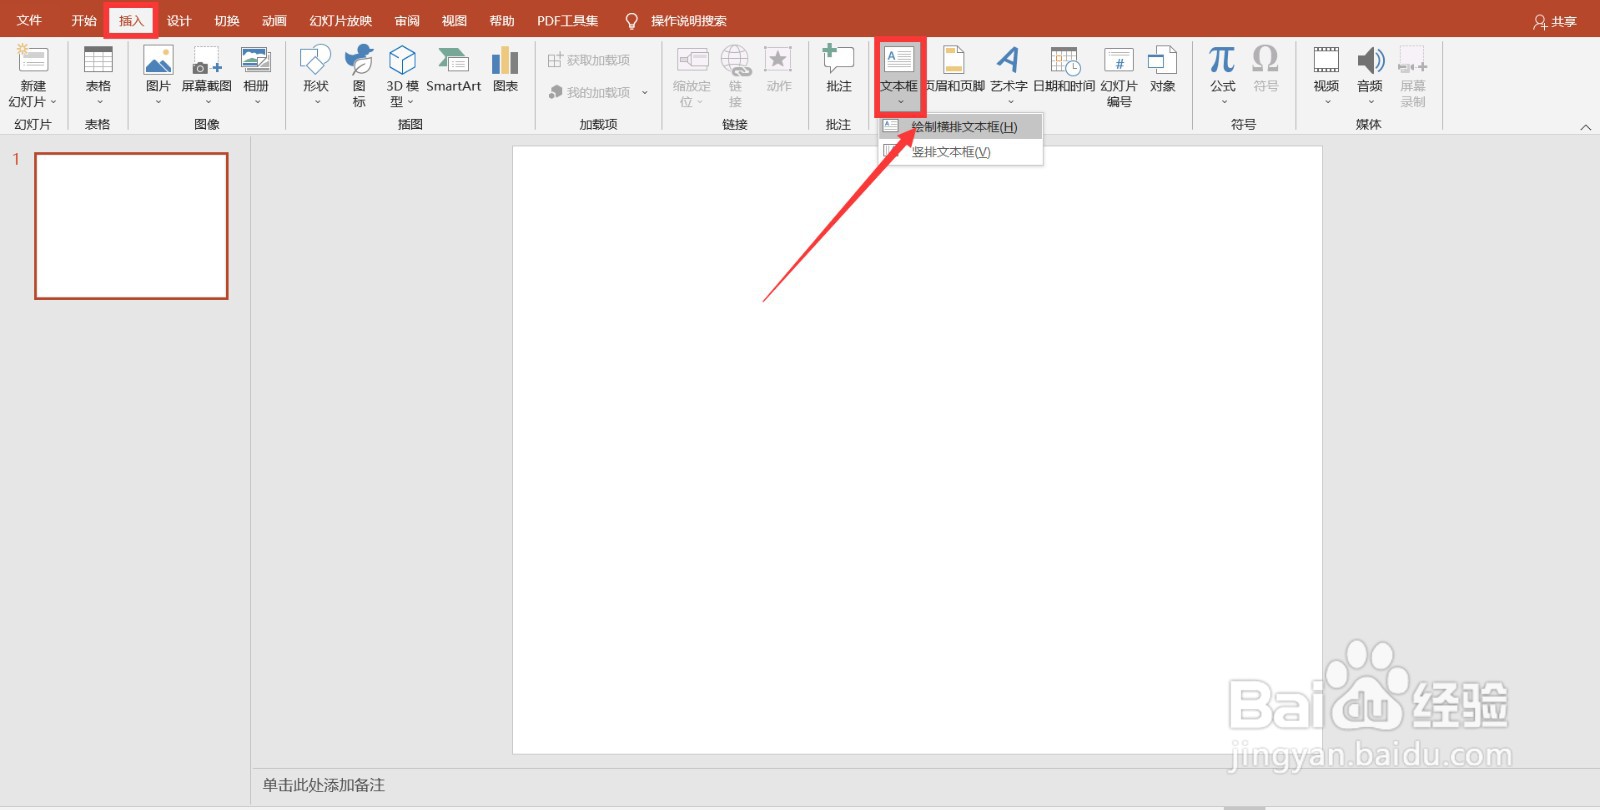Click the Text Box (文本框) icon
Image resolution: width=1600 pixels, height=810 pixels.
tap(899, 60)
